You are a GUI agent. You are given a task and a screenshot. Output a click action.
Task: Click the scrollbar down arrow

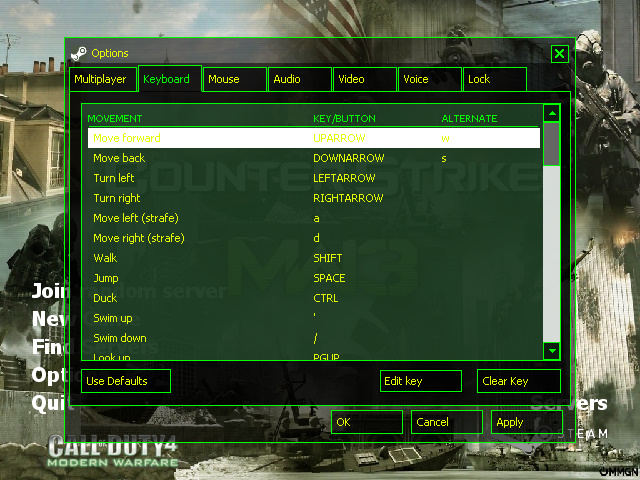click(x=551, y=350)
